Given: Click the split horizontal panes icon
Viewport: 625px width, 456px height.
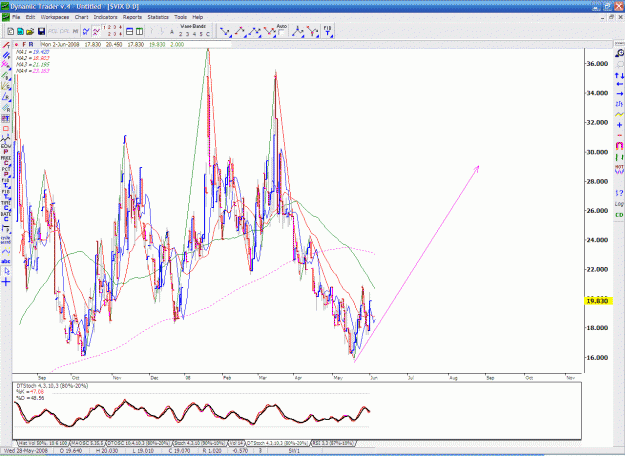Looking at the screenshot, I should point(130,31).
